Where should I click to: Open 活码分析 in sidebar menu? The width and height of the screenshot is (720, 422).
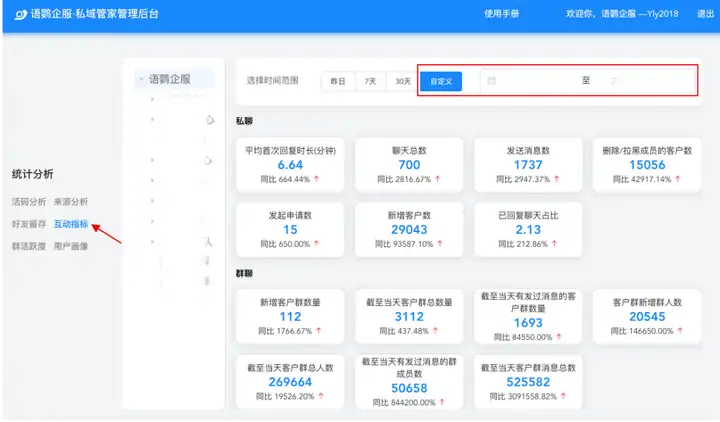click(x=28, y=201)
